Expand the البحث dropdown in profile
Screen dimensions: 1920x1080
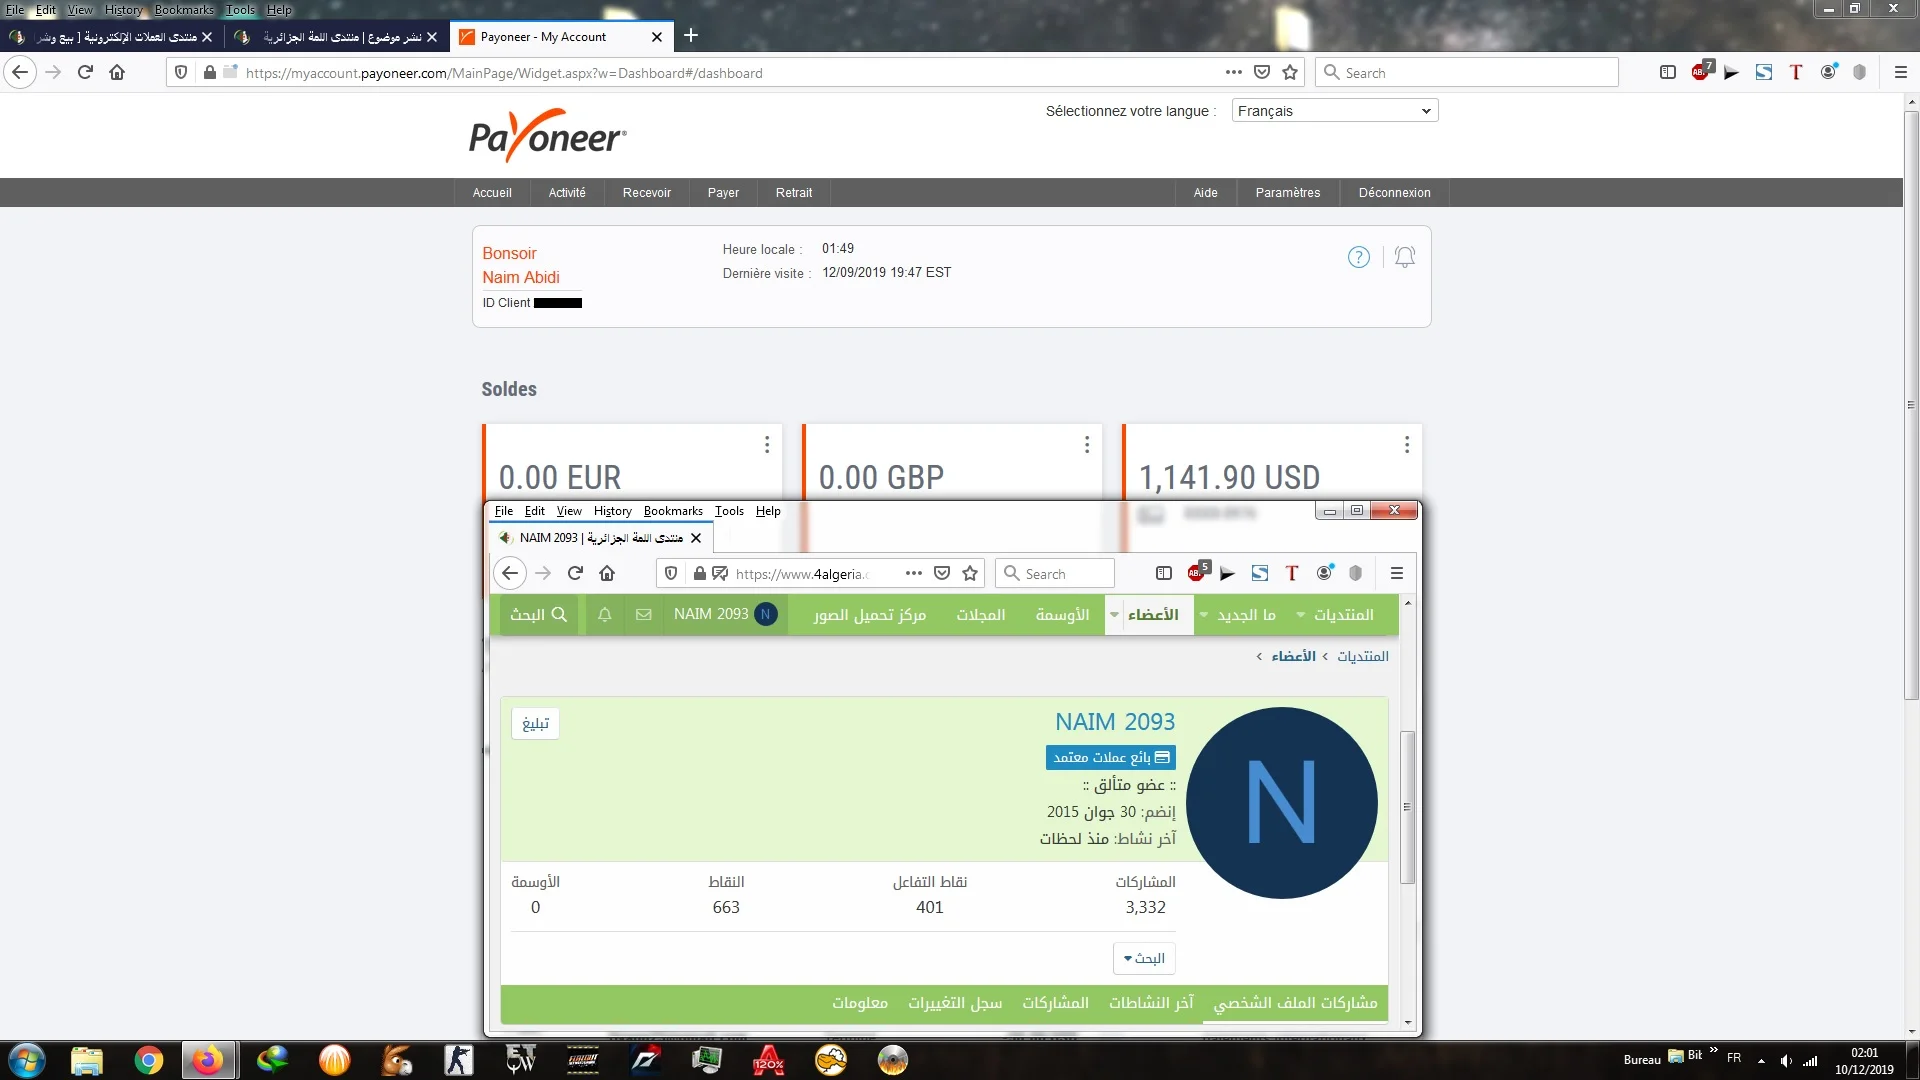pyautogui.click(x=1144, y=958)
